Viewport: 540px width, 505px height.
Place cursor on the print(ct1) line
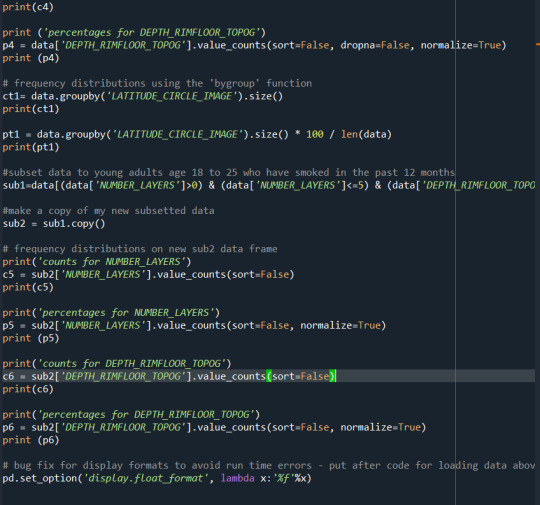31,109
